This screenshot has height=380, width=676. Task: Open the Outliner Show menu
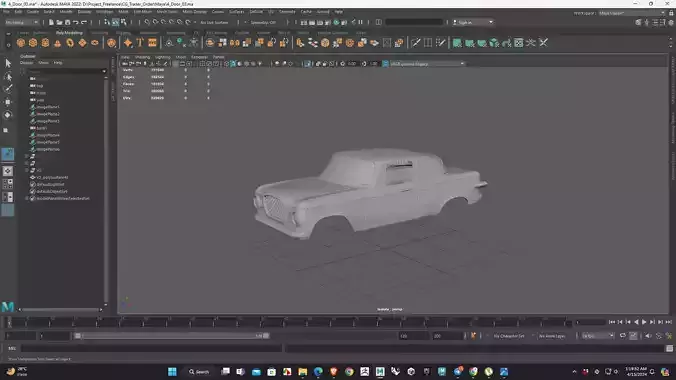(44, 63)
